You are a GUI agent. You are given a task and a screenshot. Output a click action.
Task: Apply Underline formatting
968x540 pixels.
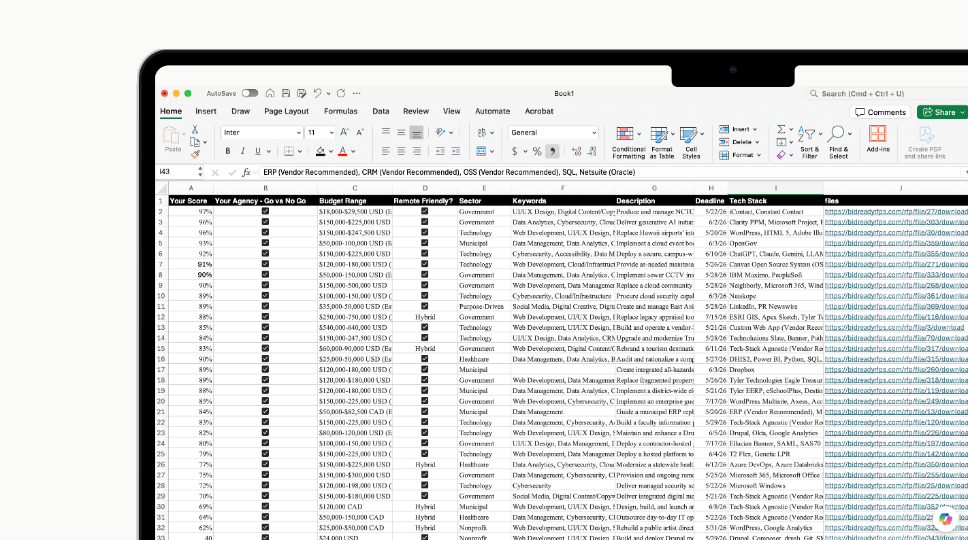point(257,151)
